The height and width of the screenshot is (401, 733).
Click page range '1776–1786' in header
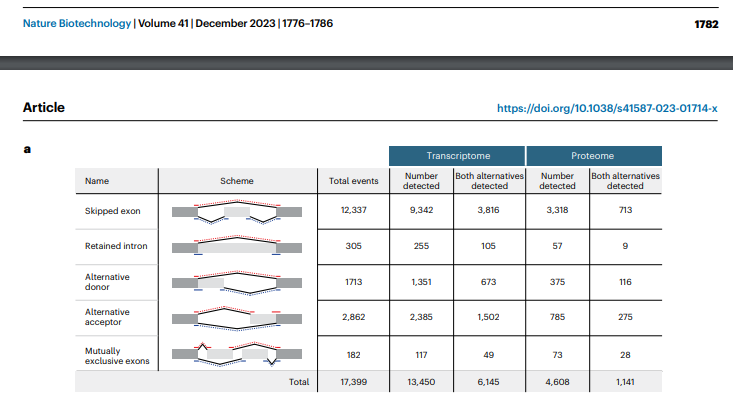[308, 23]
